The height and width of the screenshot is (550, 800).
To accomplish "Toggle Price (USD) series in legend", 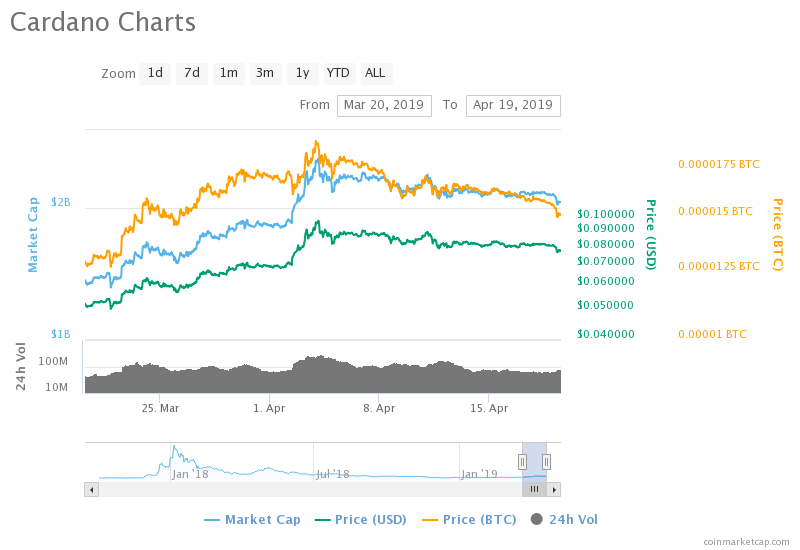I will coord(361,520).
